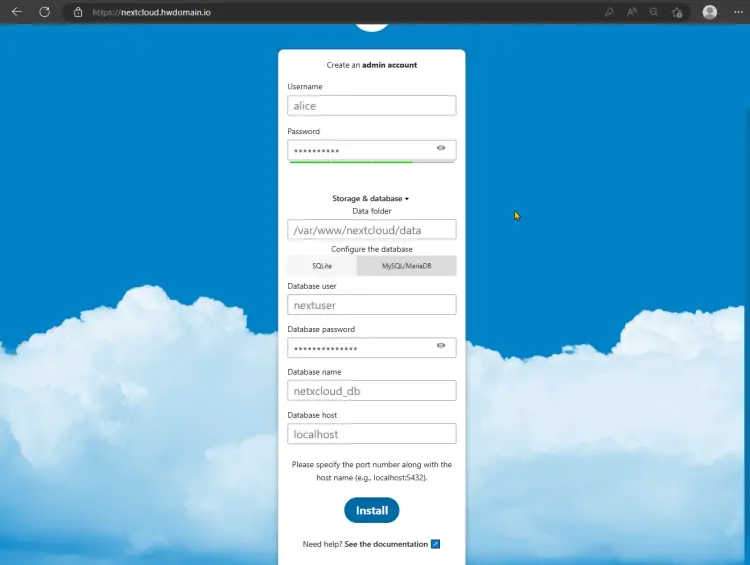
Task: Reload the page with the refresh icon
Action: [x=44, y=12]
